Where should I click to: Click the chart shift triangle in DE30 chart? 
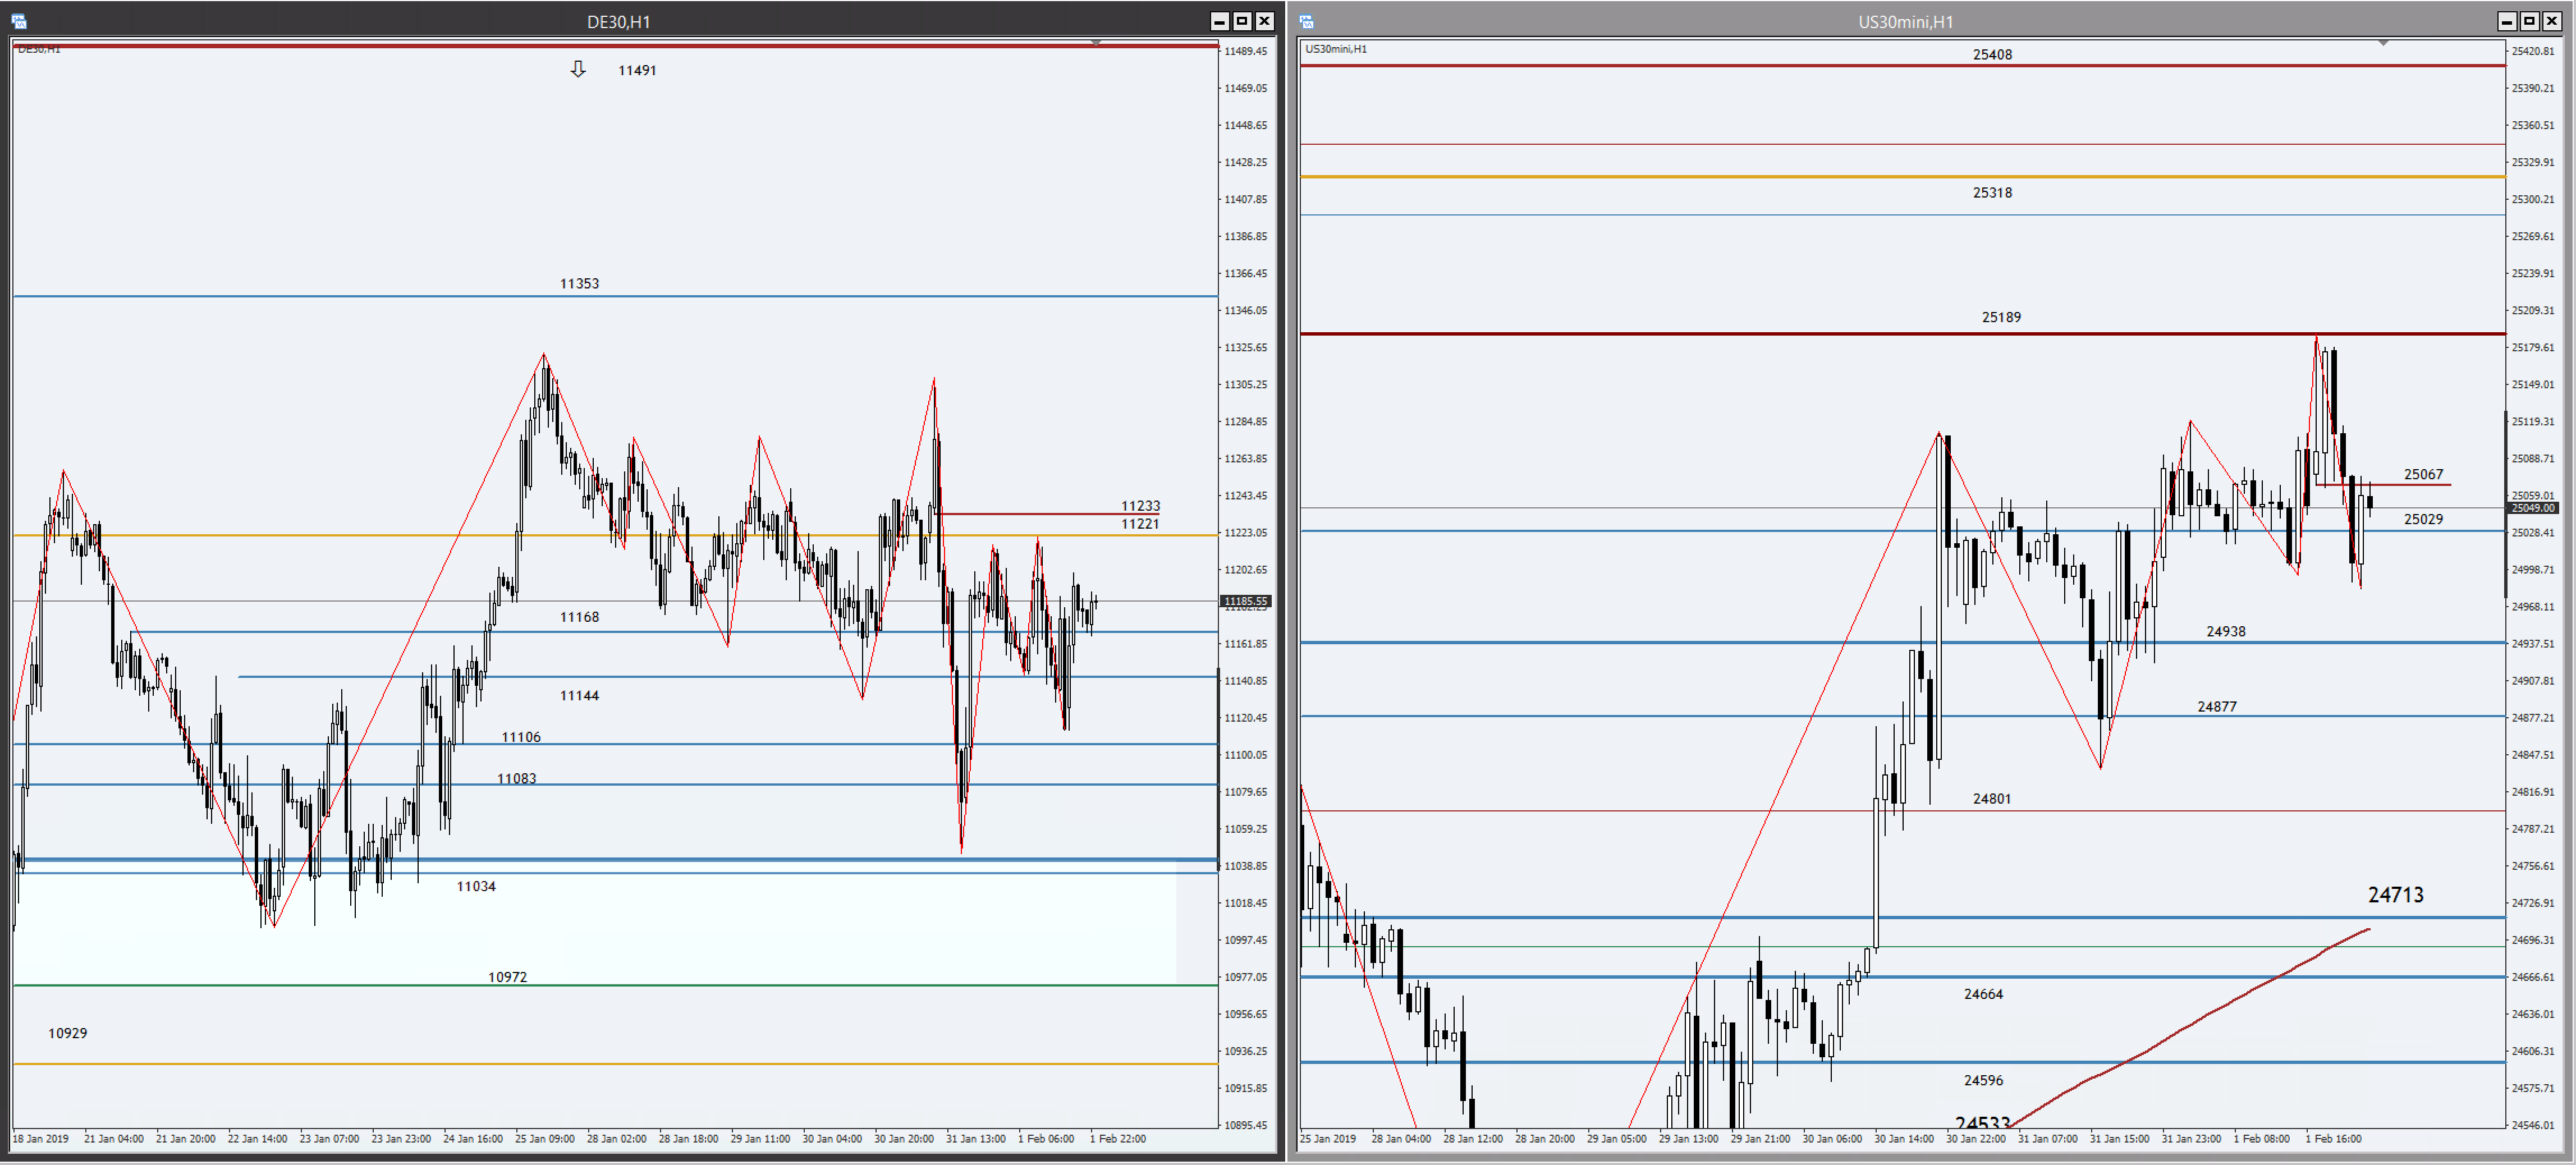(1096, 43)
